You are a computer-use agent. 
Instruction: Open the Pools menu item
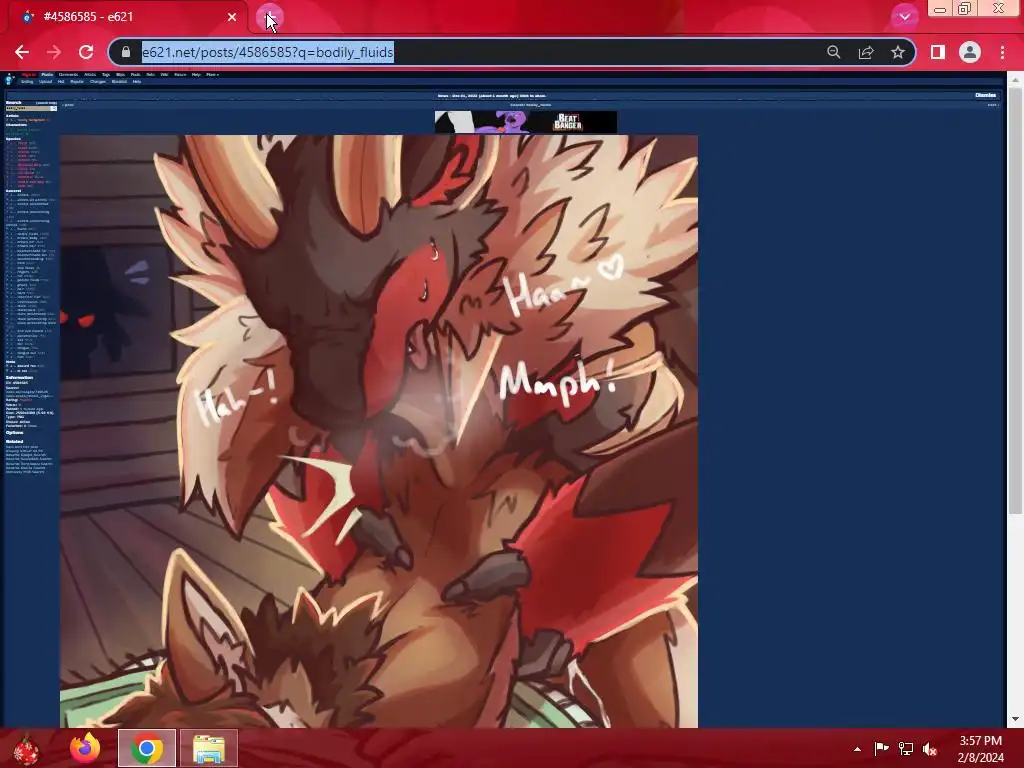coord(135,74)
